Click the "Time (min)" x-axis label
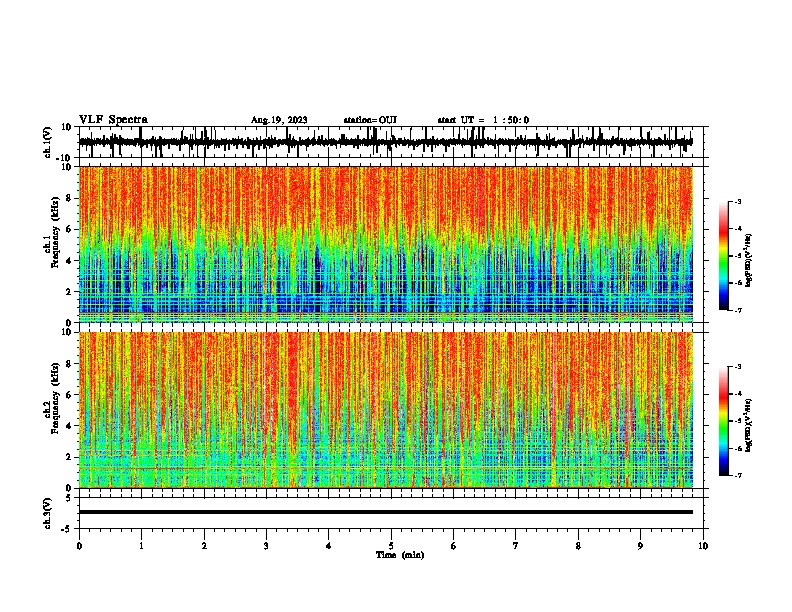 tap(400, 555)
